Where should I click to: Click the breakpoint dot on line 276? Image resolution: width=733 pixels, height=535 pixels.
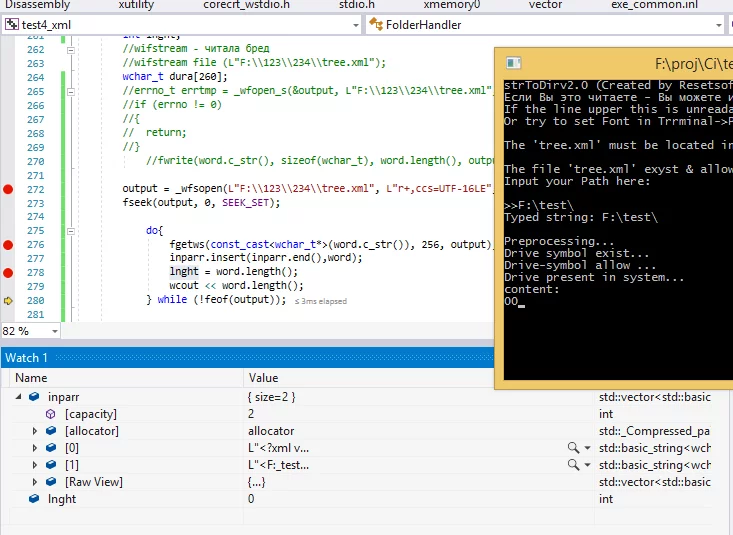(8, 244)
